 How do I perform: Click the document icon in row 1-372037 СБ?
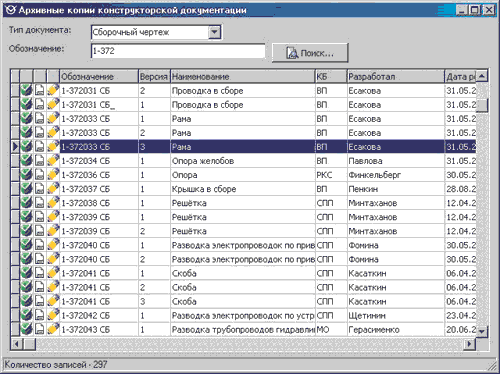click(x=40, y=189)
